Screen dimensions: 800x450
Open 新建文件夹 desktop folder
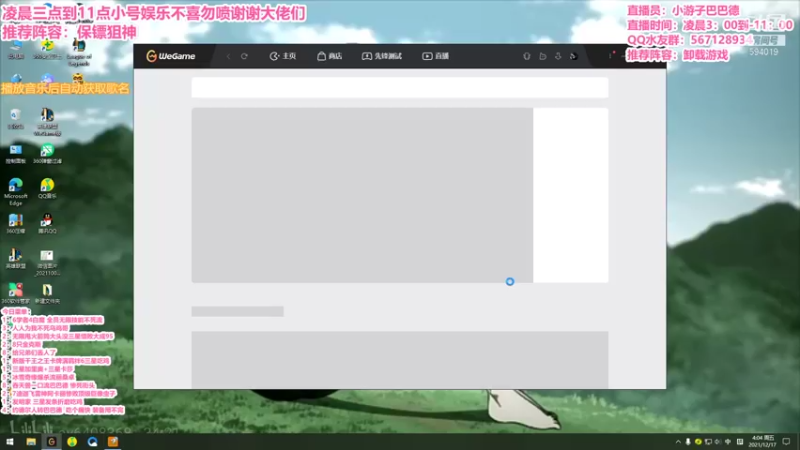tap(47, 294)
